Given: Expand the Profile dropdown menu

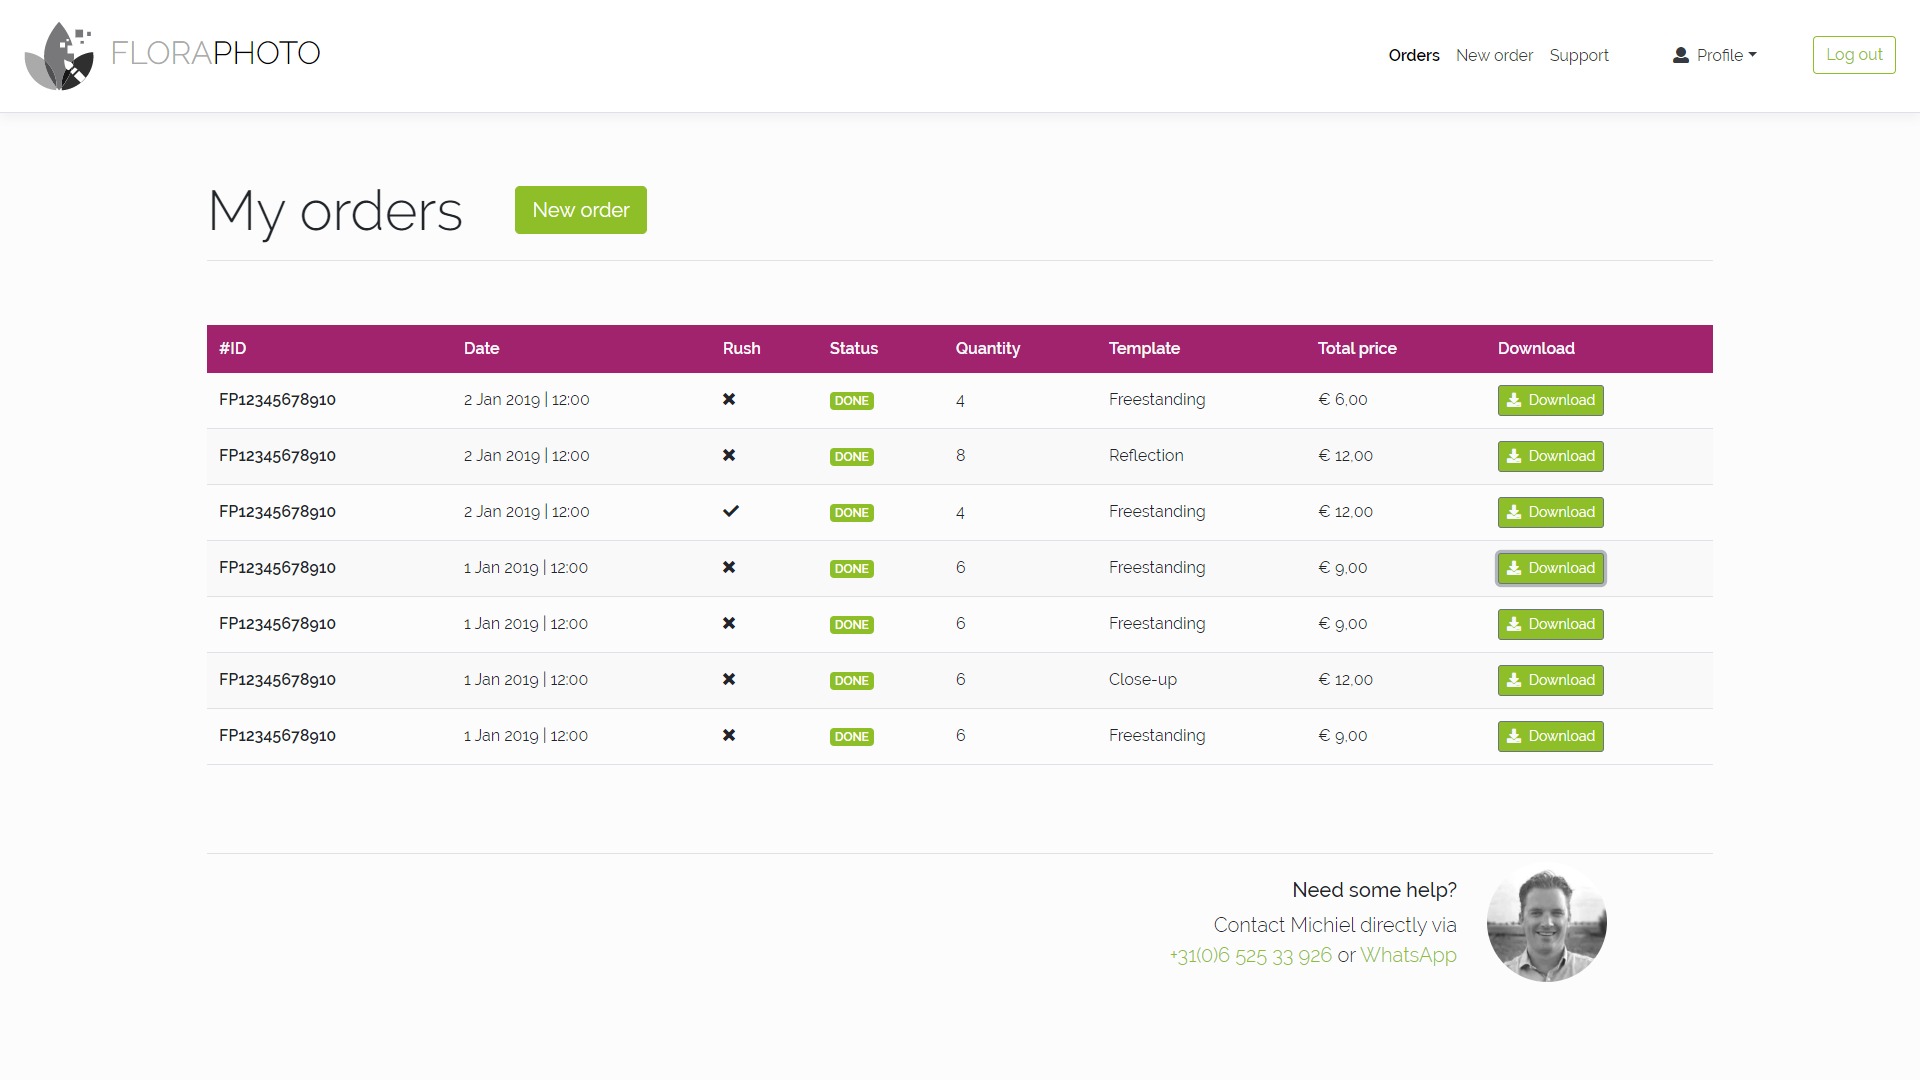Looking at the screenshot, I should [1714, 56].
